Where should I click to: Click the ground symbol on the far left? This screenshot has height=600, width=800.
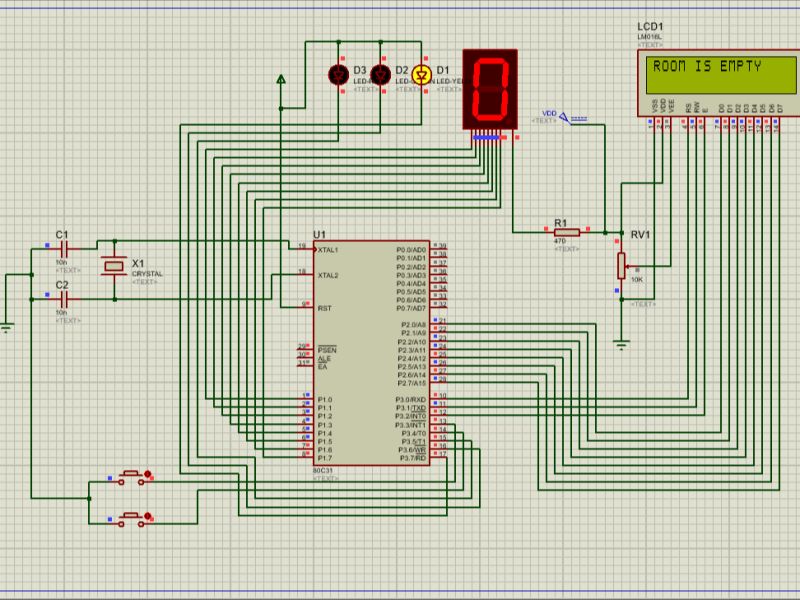[8, 322]
